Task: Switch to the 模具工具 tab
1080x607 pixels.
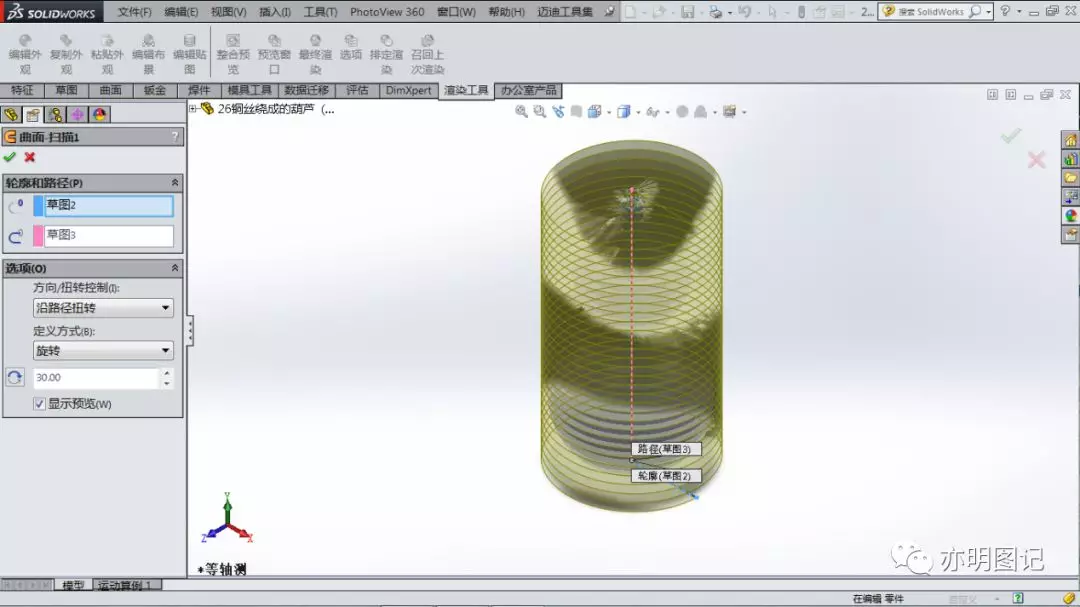Action: tap(249, 90)
